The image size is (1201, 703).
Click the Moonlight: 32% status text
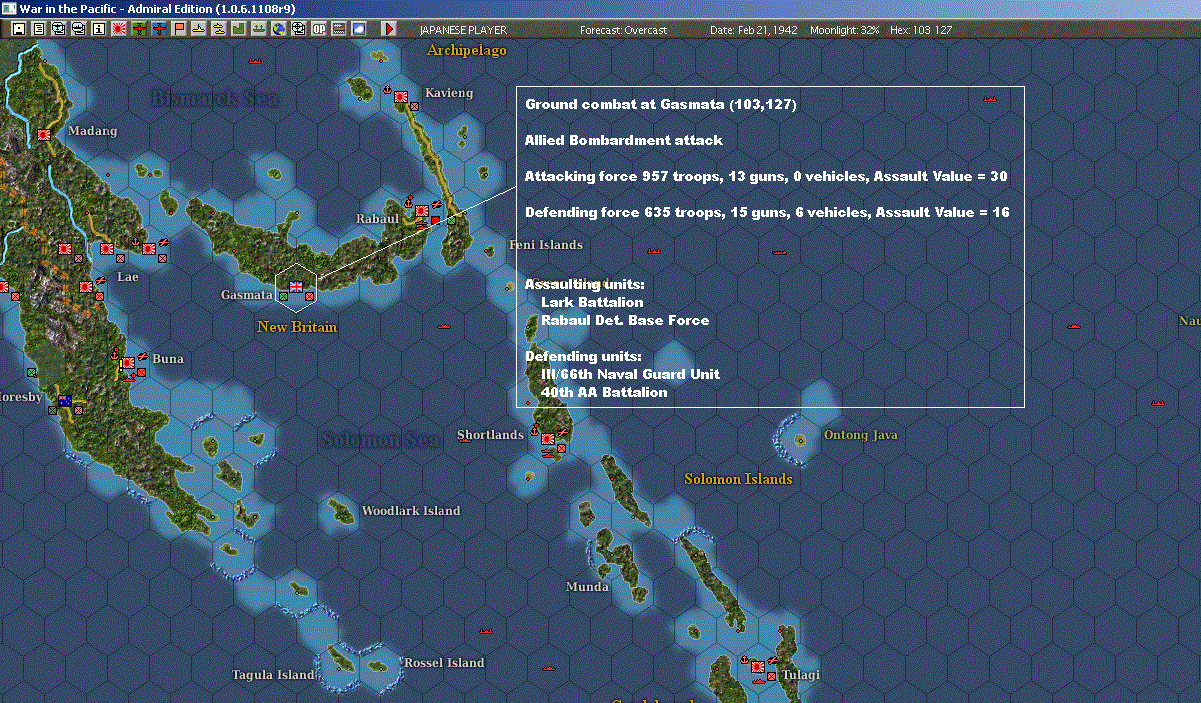[845, 30]
